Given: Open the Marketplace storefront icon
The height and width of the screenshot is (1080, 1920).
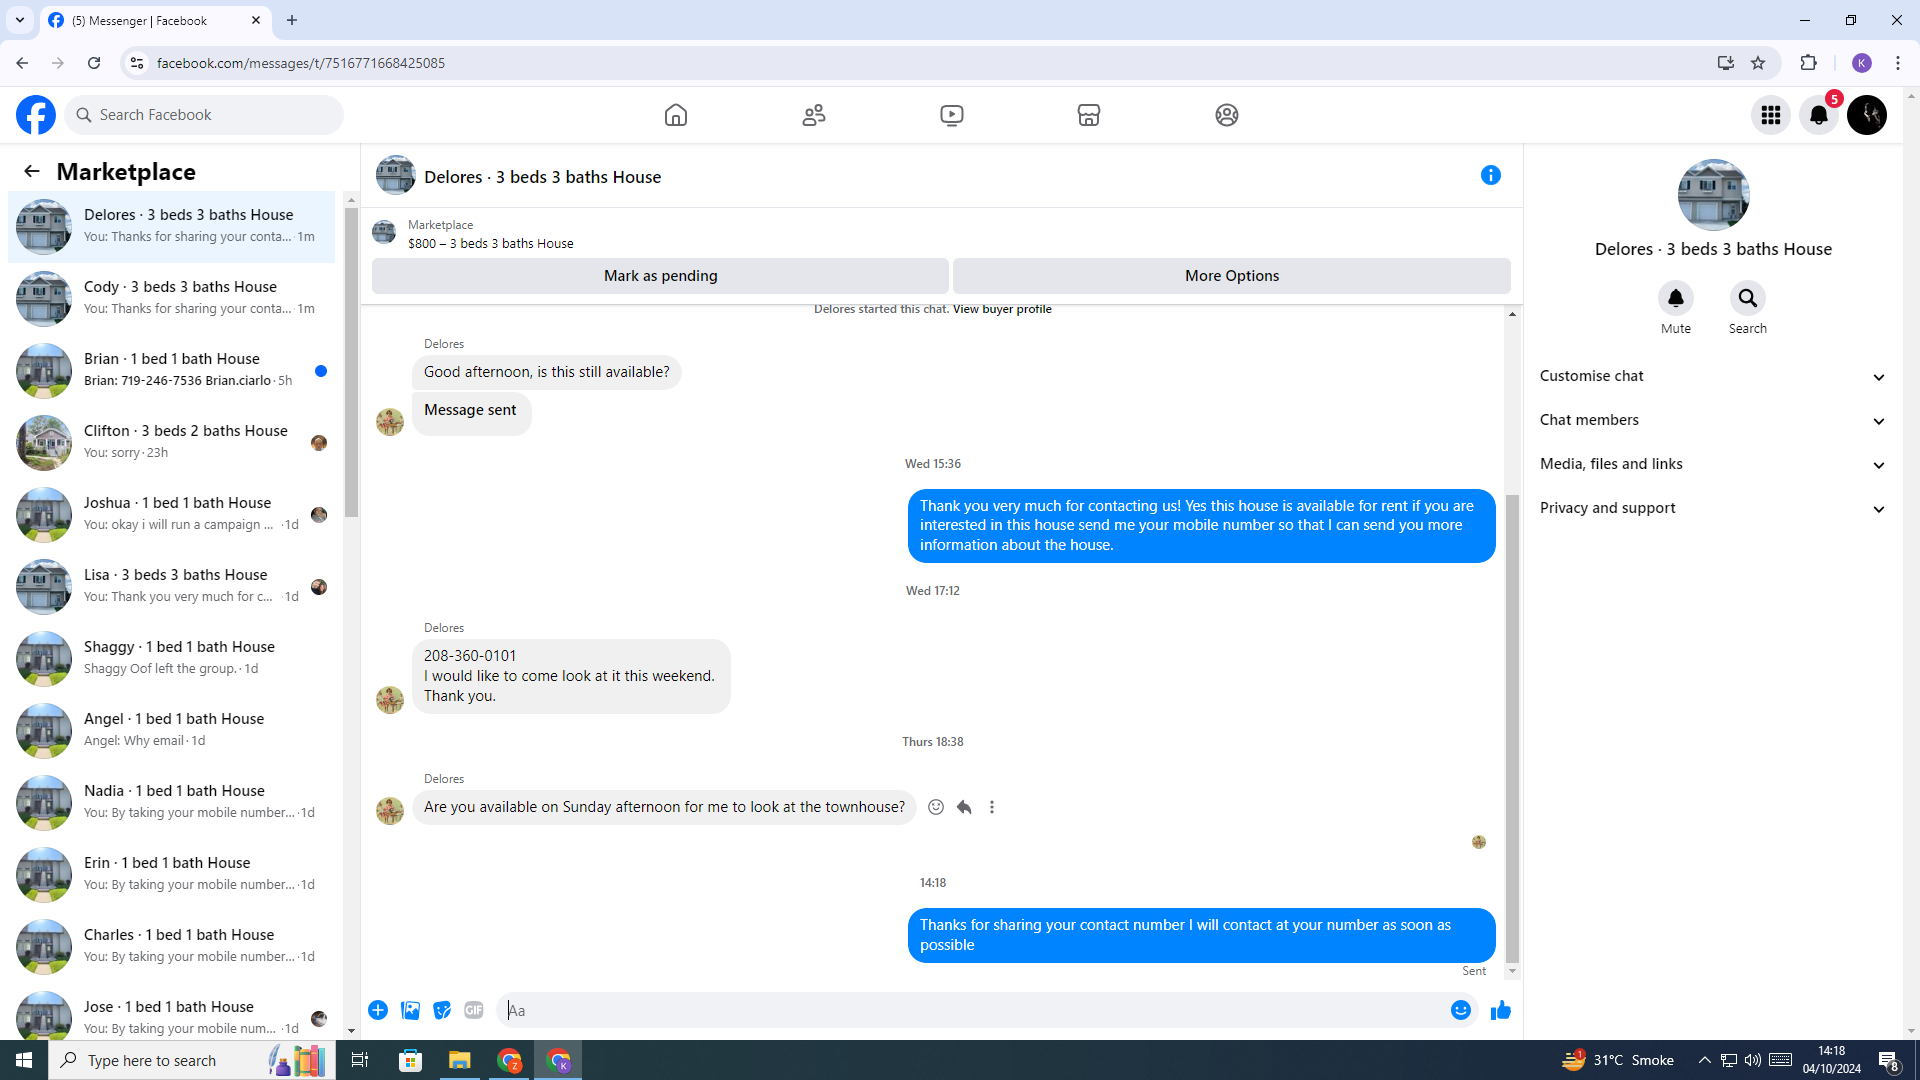Looking at the screenshot, I should pos(1089,115).
